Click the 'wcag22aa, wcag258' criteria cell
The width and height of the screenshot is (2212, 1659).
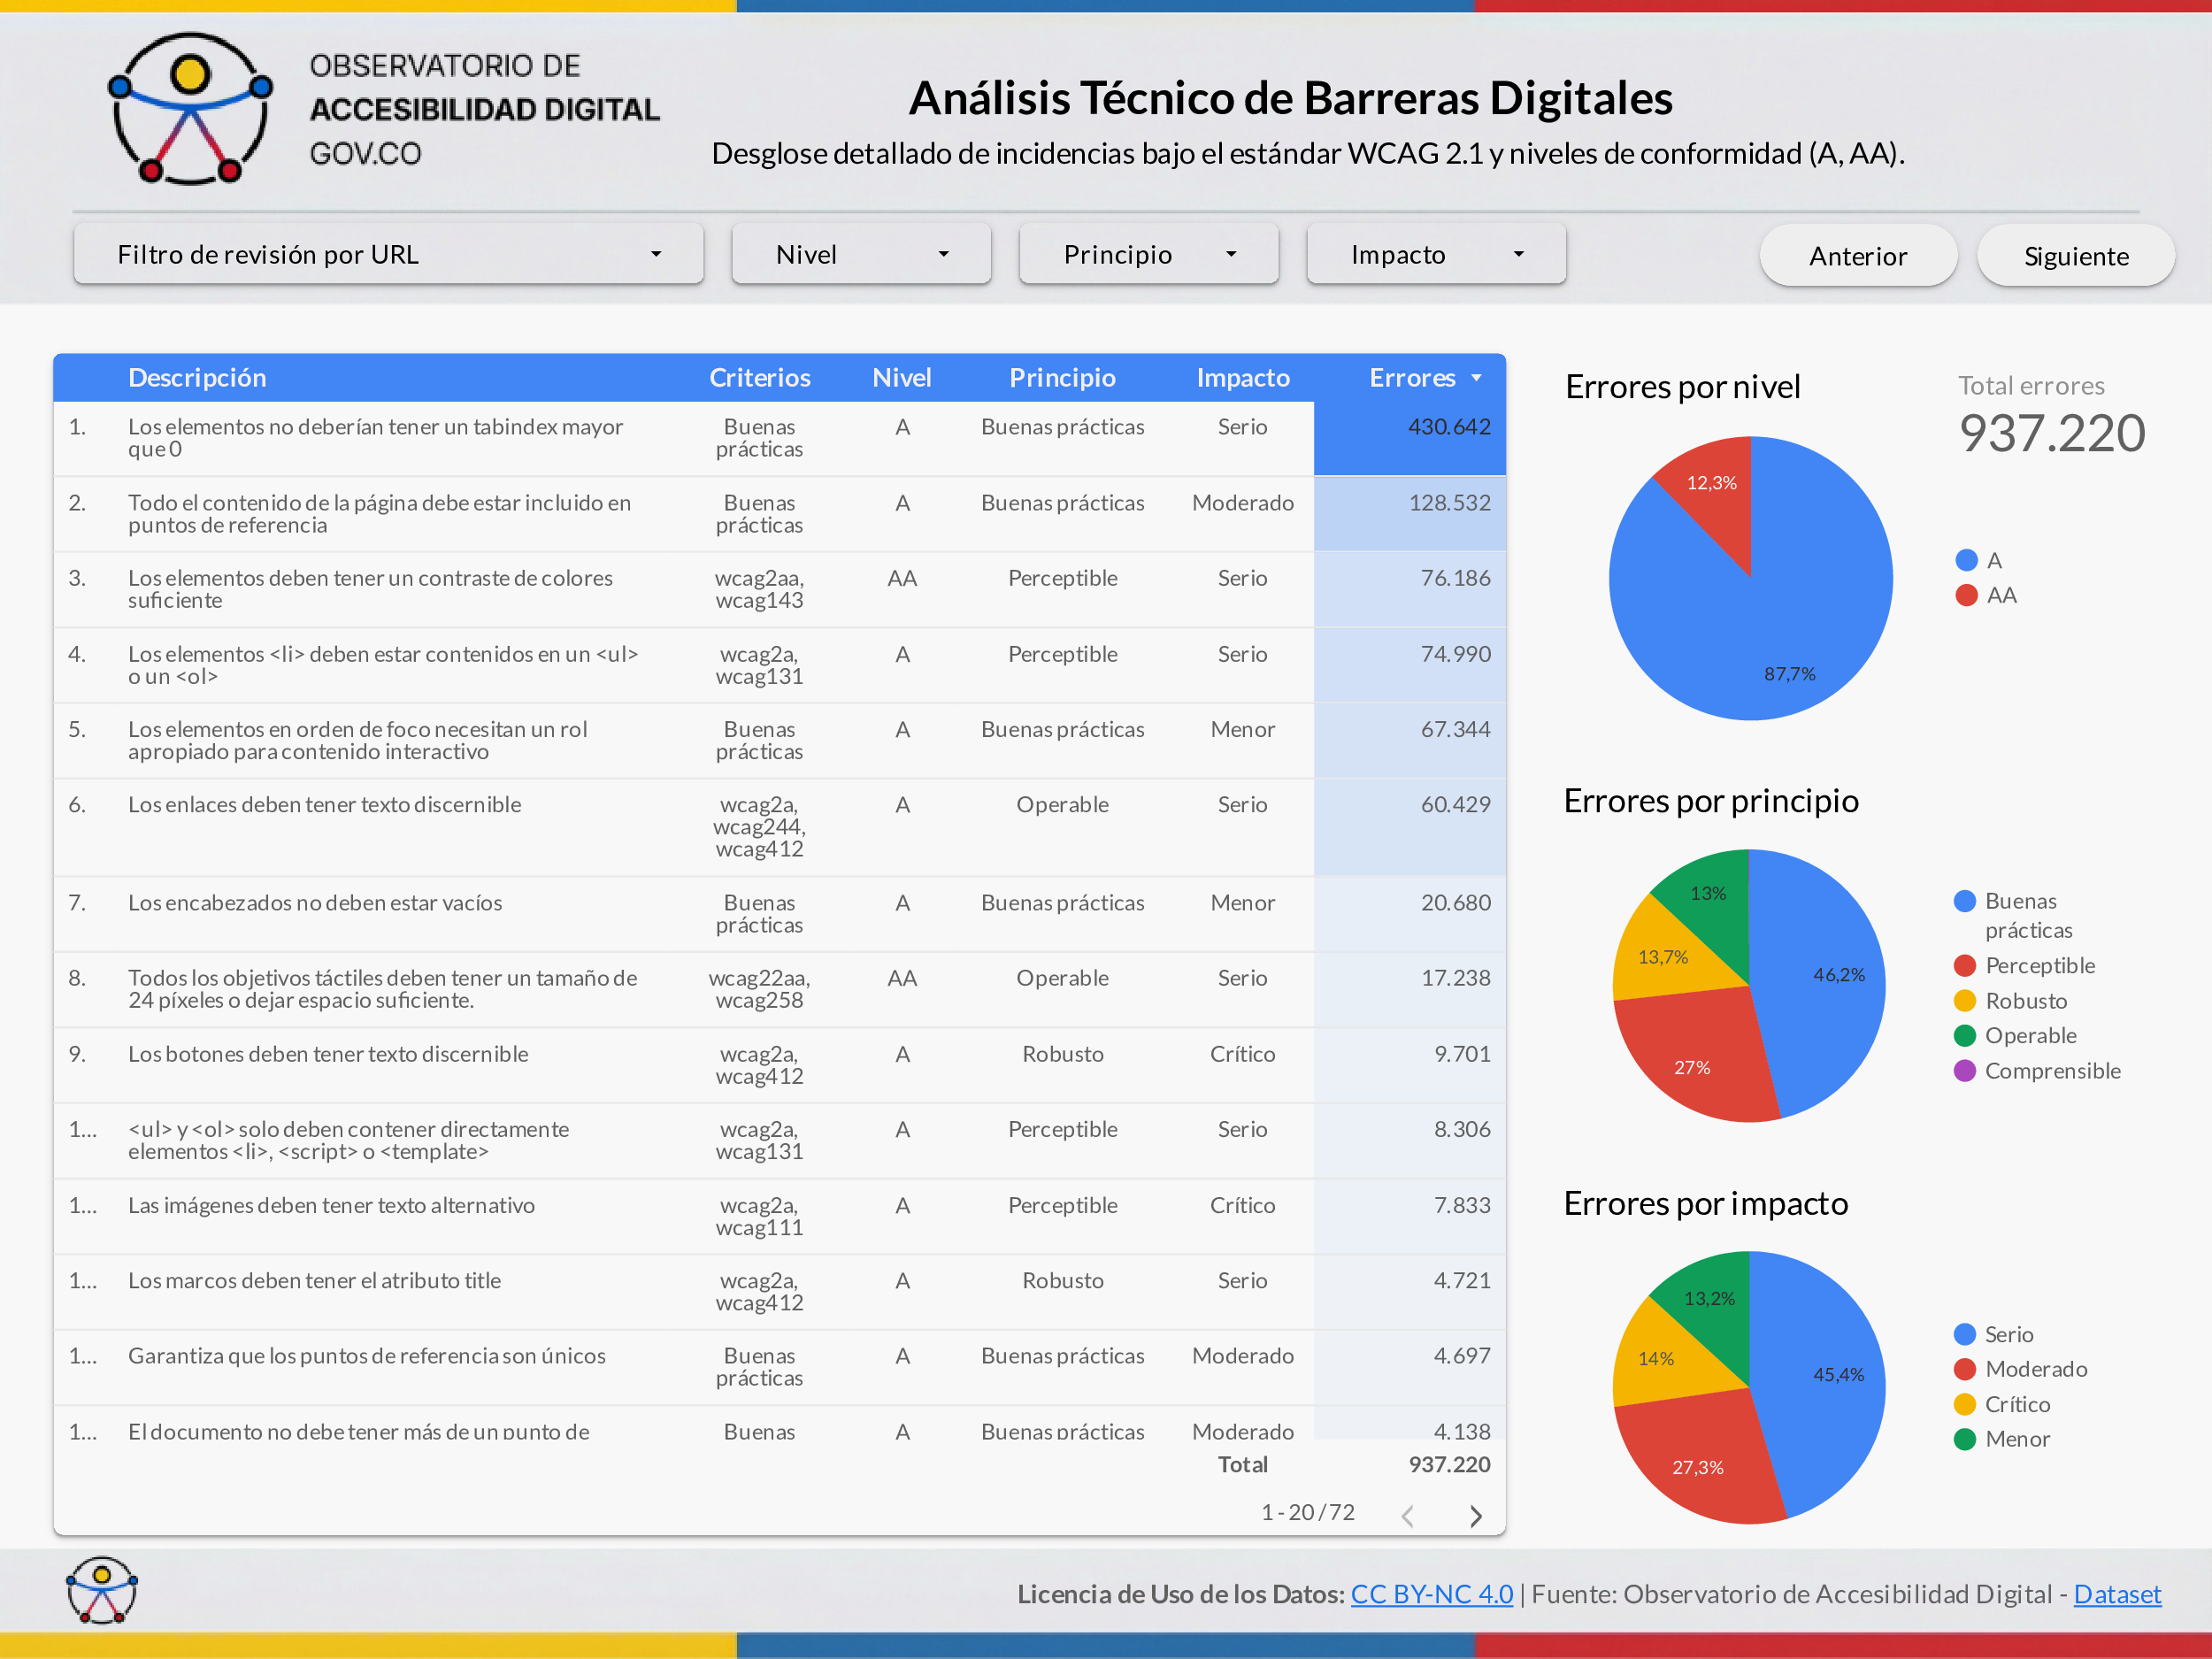point(760,989)
